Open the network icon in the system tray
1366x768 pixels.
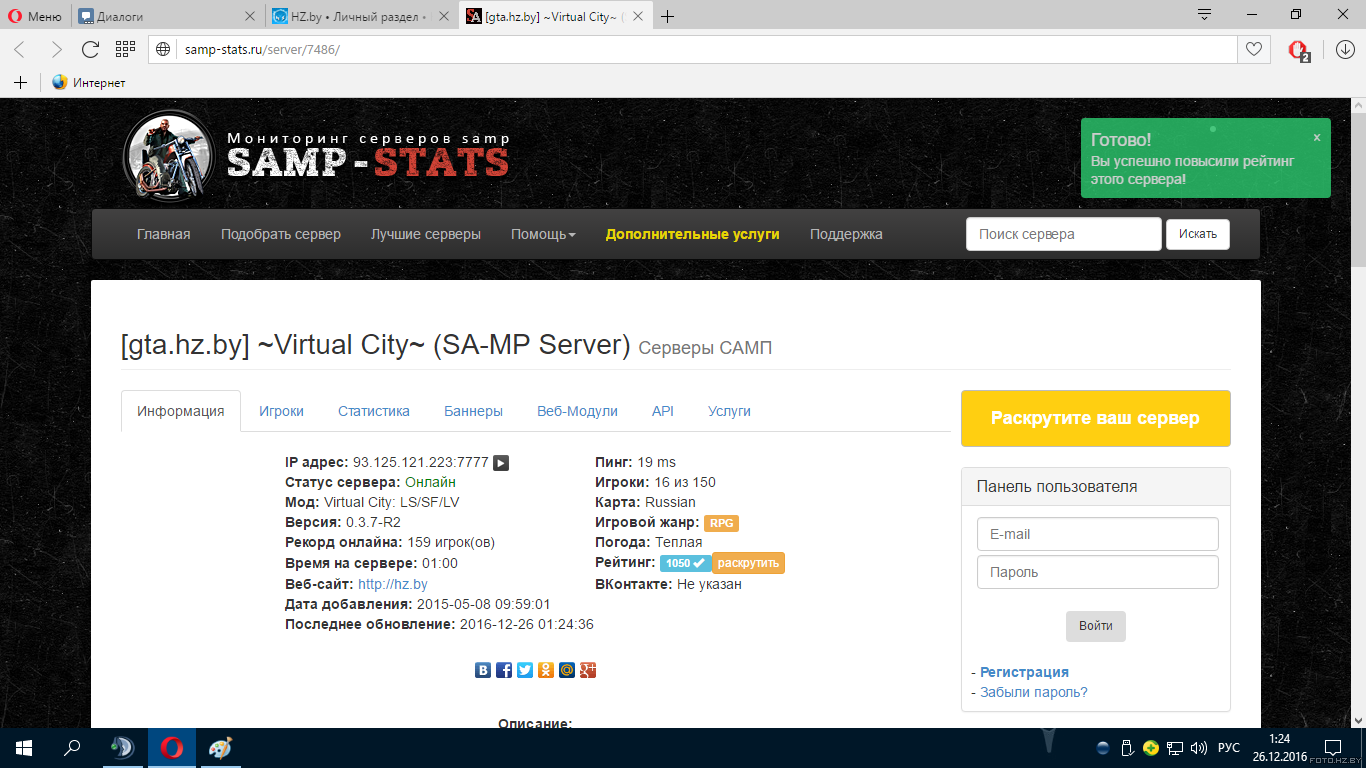pyautogui.click(x=1176, y=748)
